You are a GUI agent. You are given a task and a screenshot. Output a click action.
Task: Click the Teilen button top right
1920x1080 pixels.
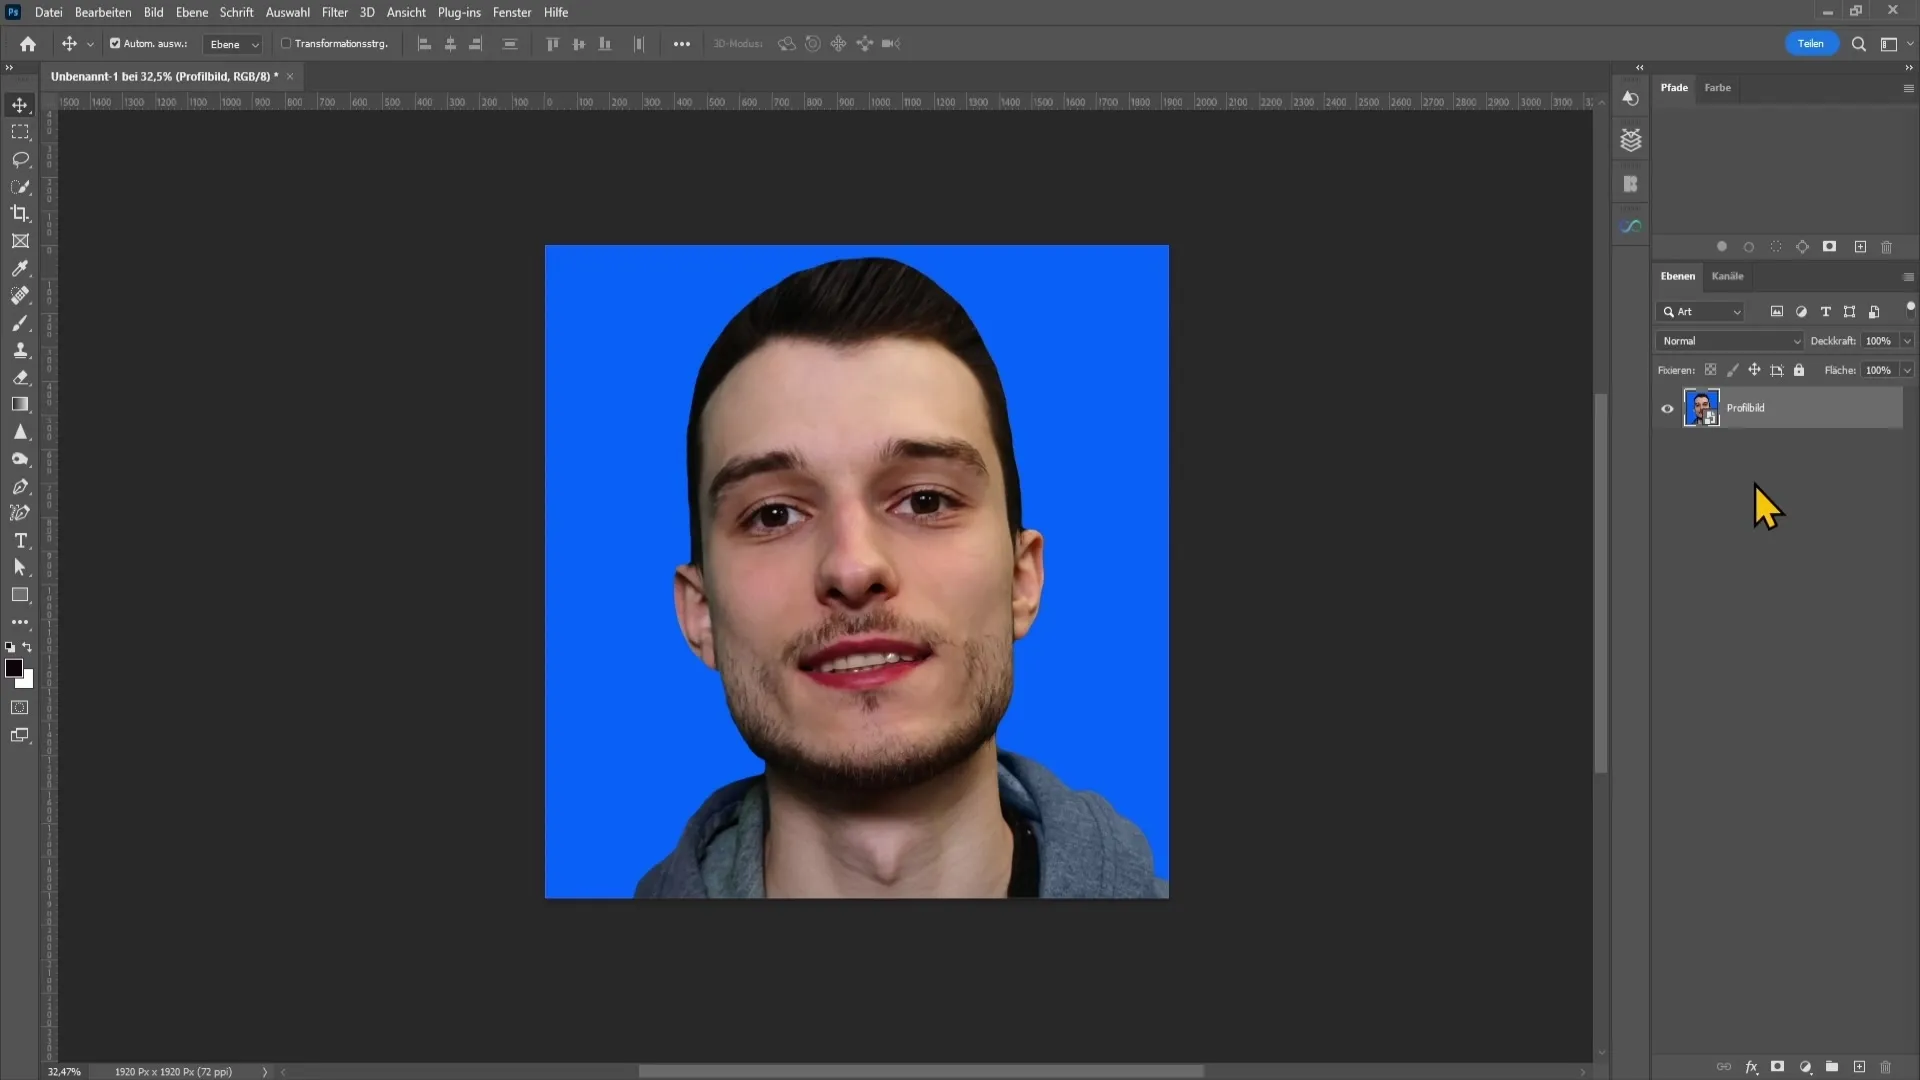[1811, 42]
